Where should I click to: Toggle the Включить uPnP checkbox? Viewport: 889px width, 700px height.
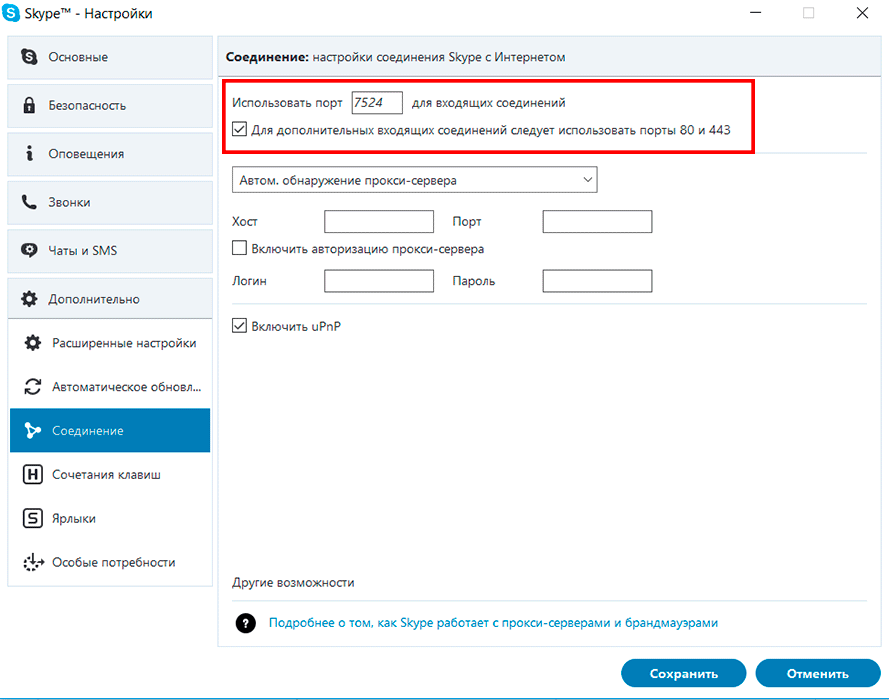click(x=239, y=325)
